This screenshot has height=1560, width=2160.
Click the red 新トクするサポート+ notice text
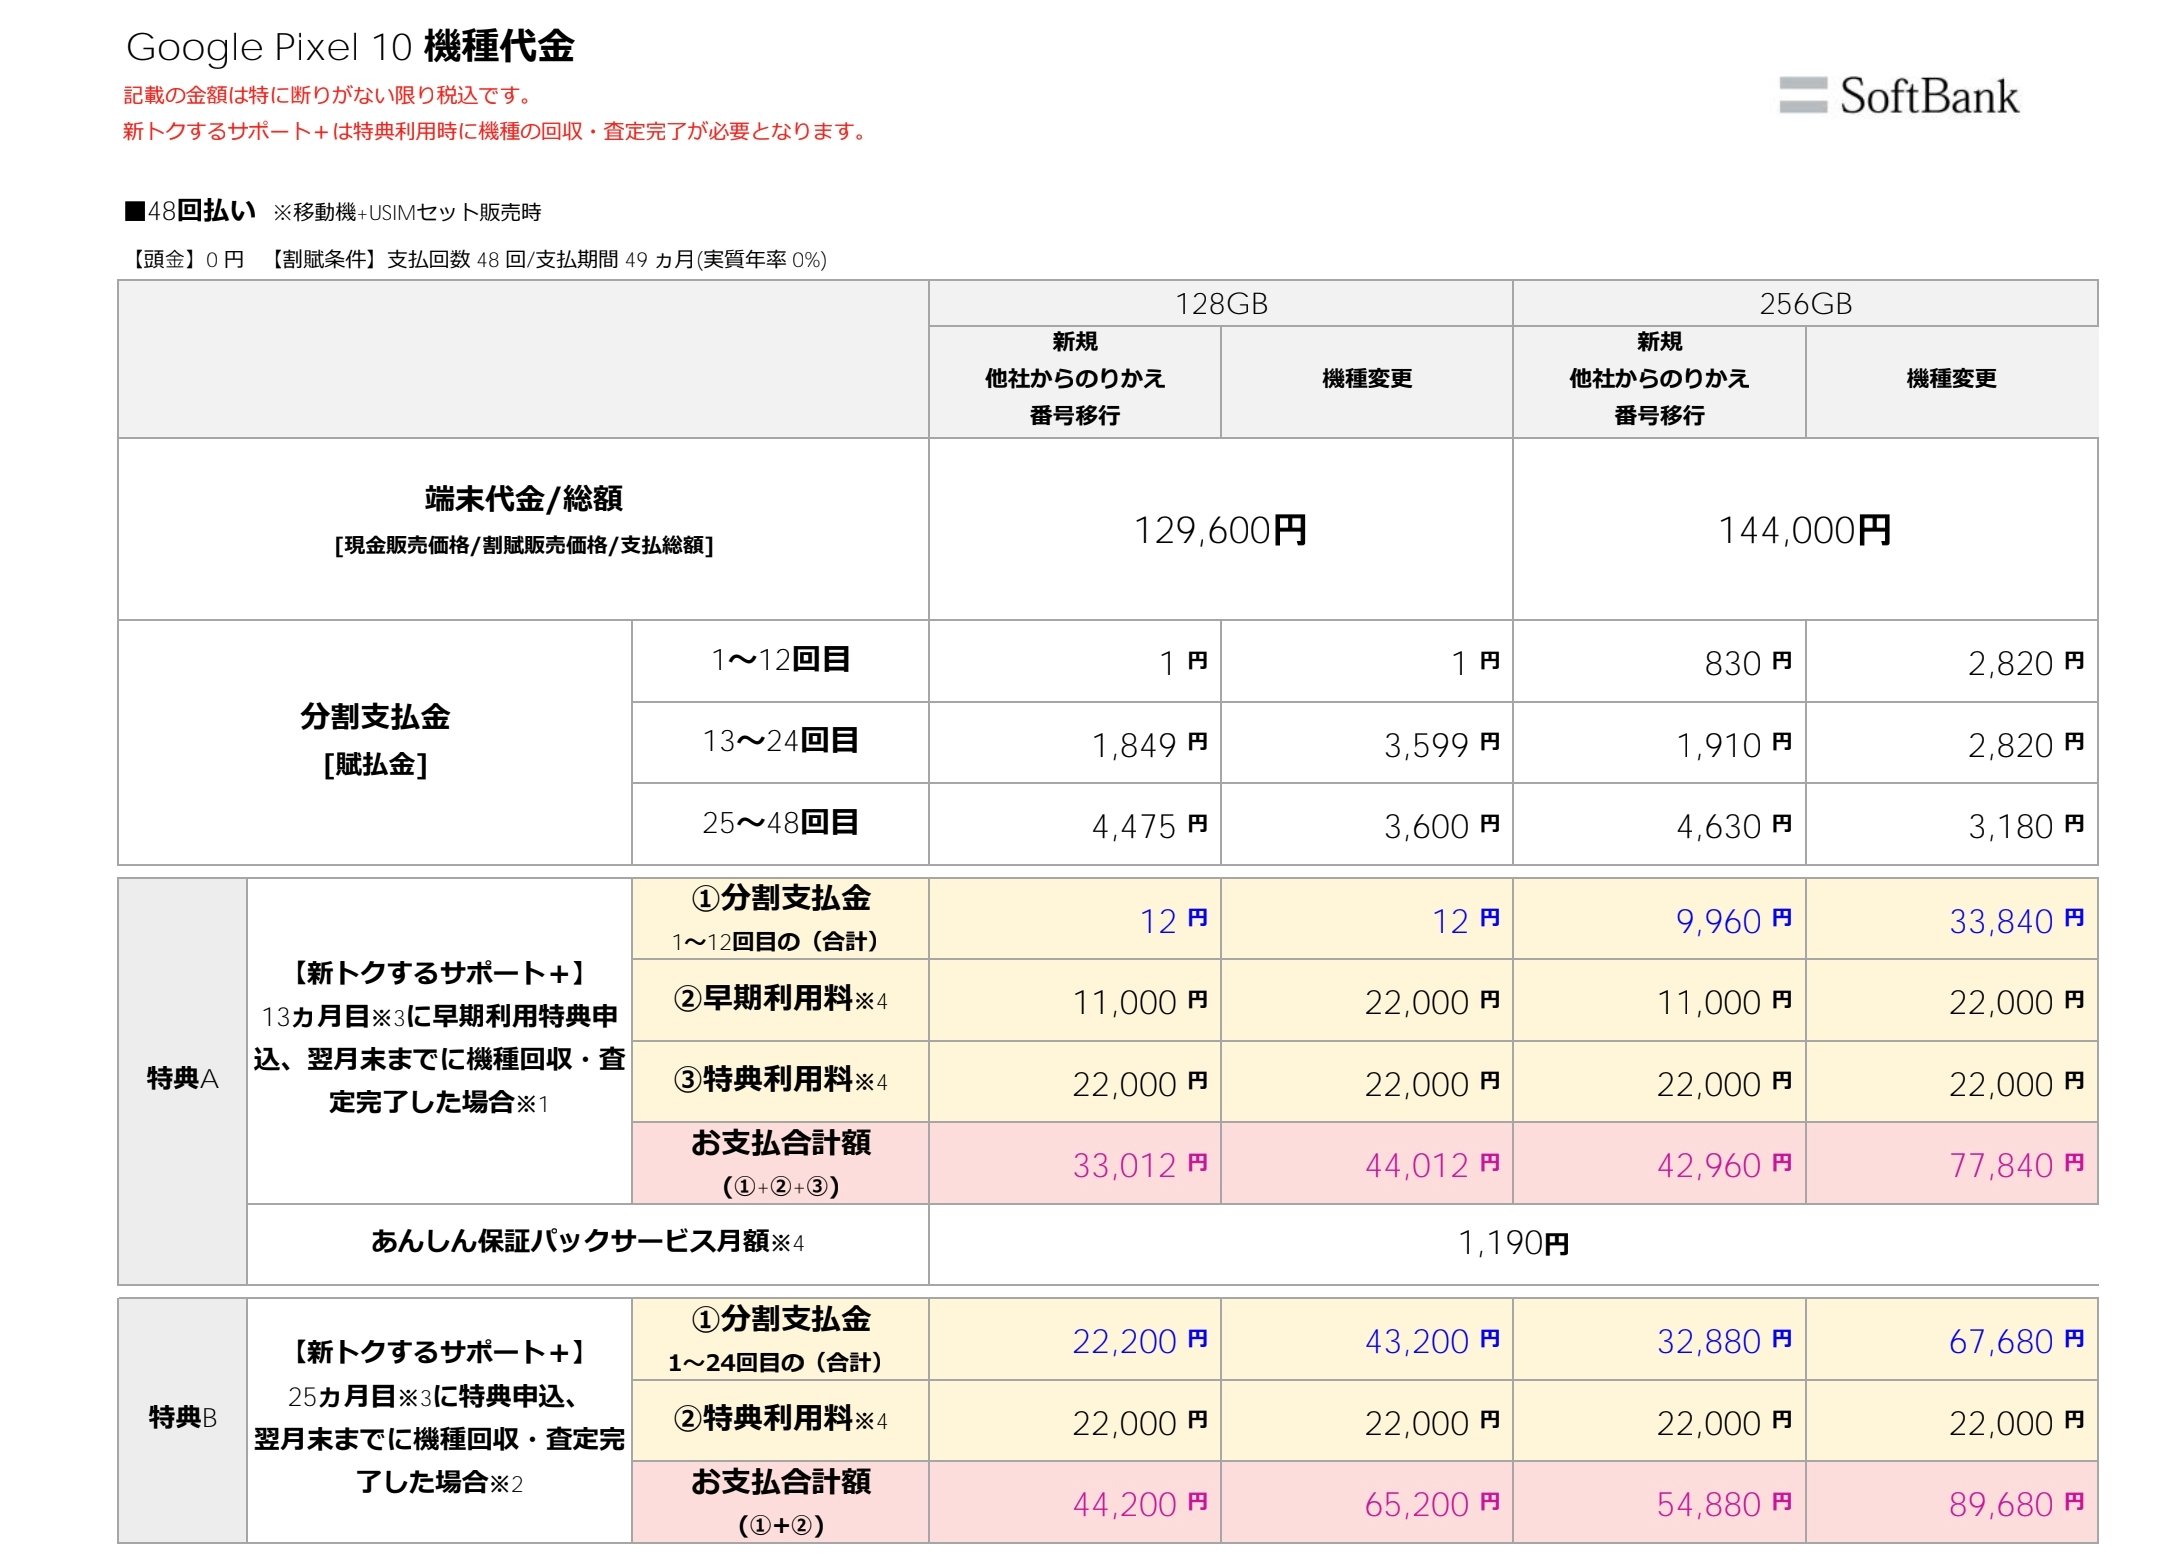point(495,131)
